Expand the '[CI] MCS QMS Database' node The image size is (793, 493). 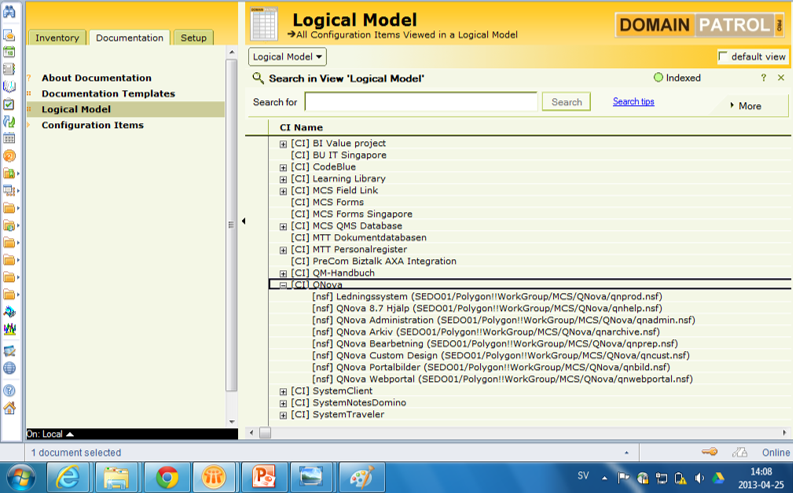(283, 227)
